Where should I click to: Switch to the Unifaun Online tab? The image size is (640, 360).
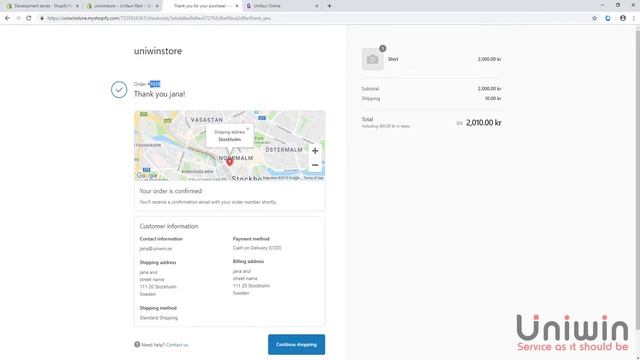282,6
